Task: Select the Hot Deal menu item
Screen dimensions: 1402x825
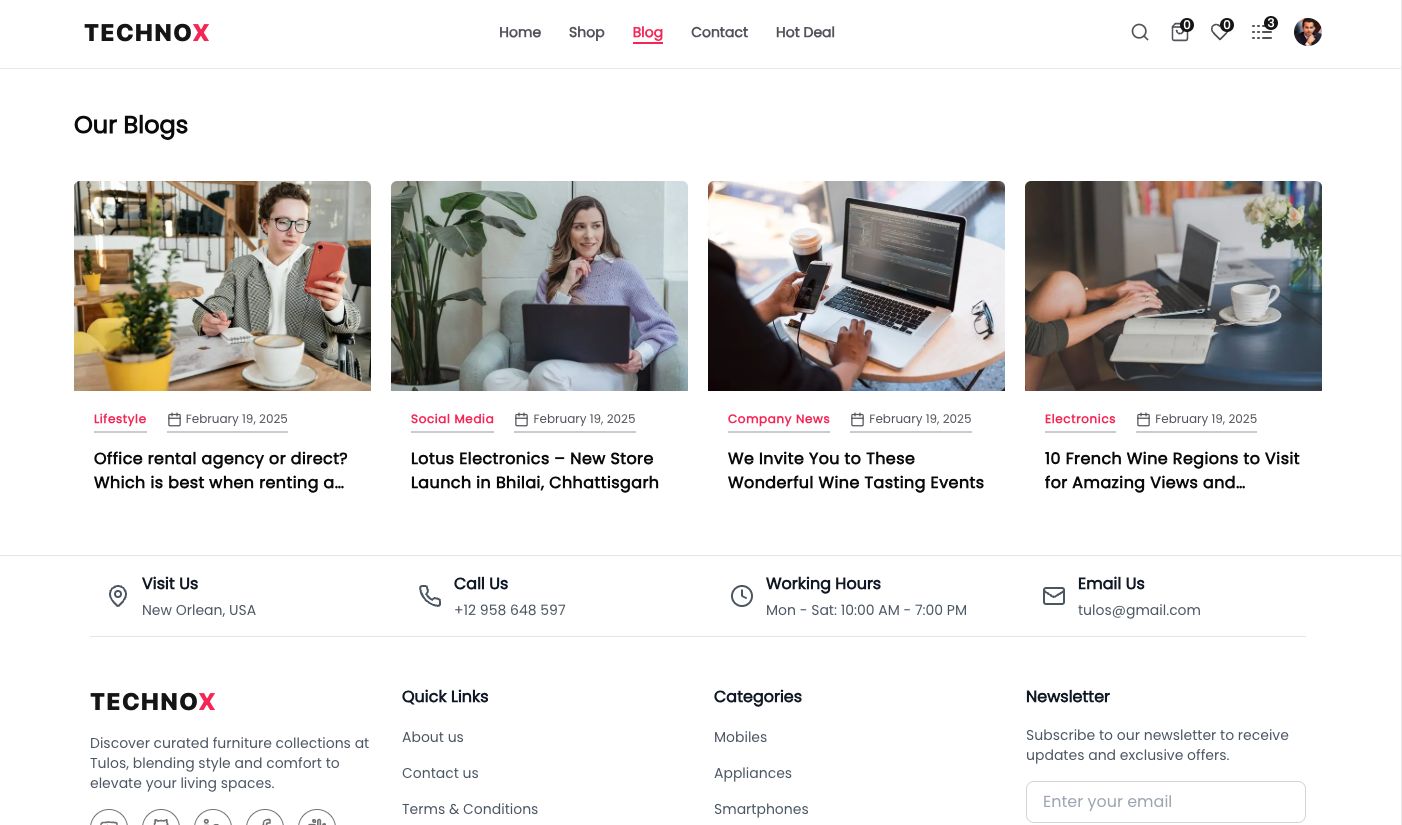Action: pyautogui.click(x=805, y=32)
